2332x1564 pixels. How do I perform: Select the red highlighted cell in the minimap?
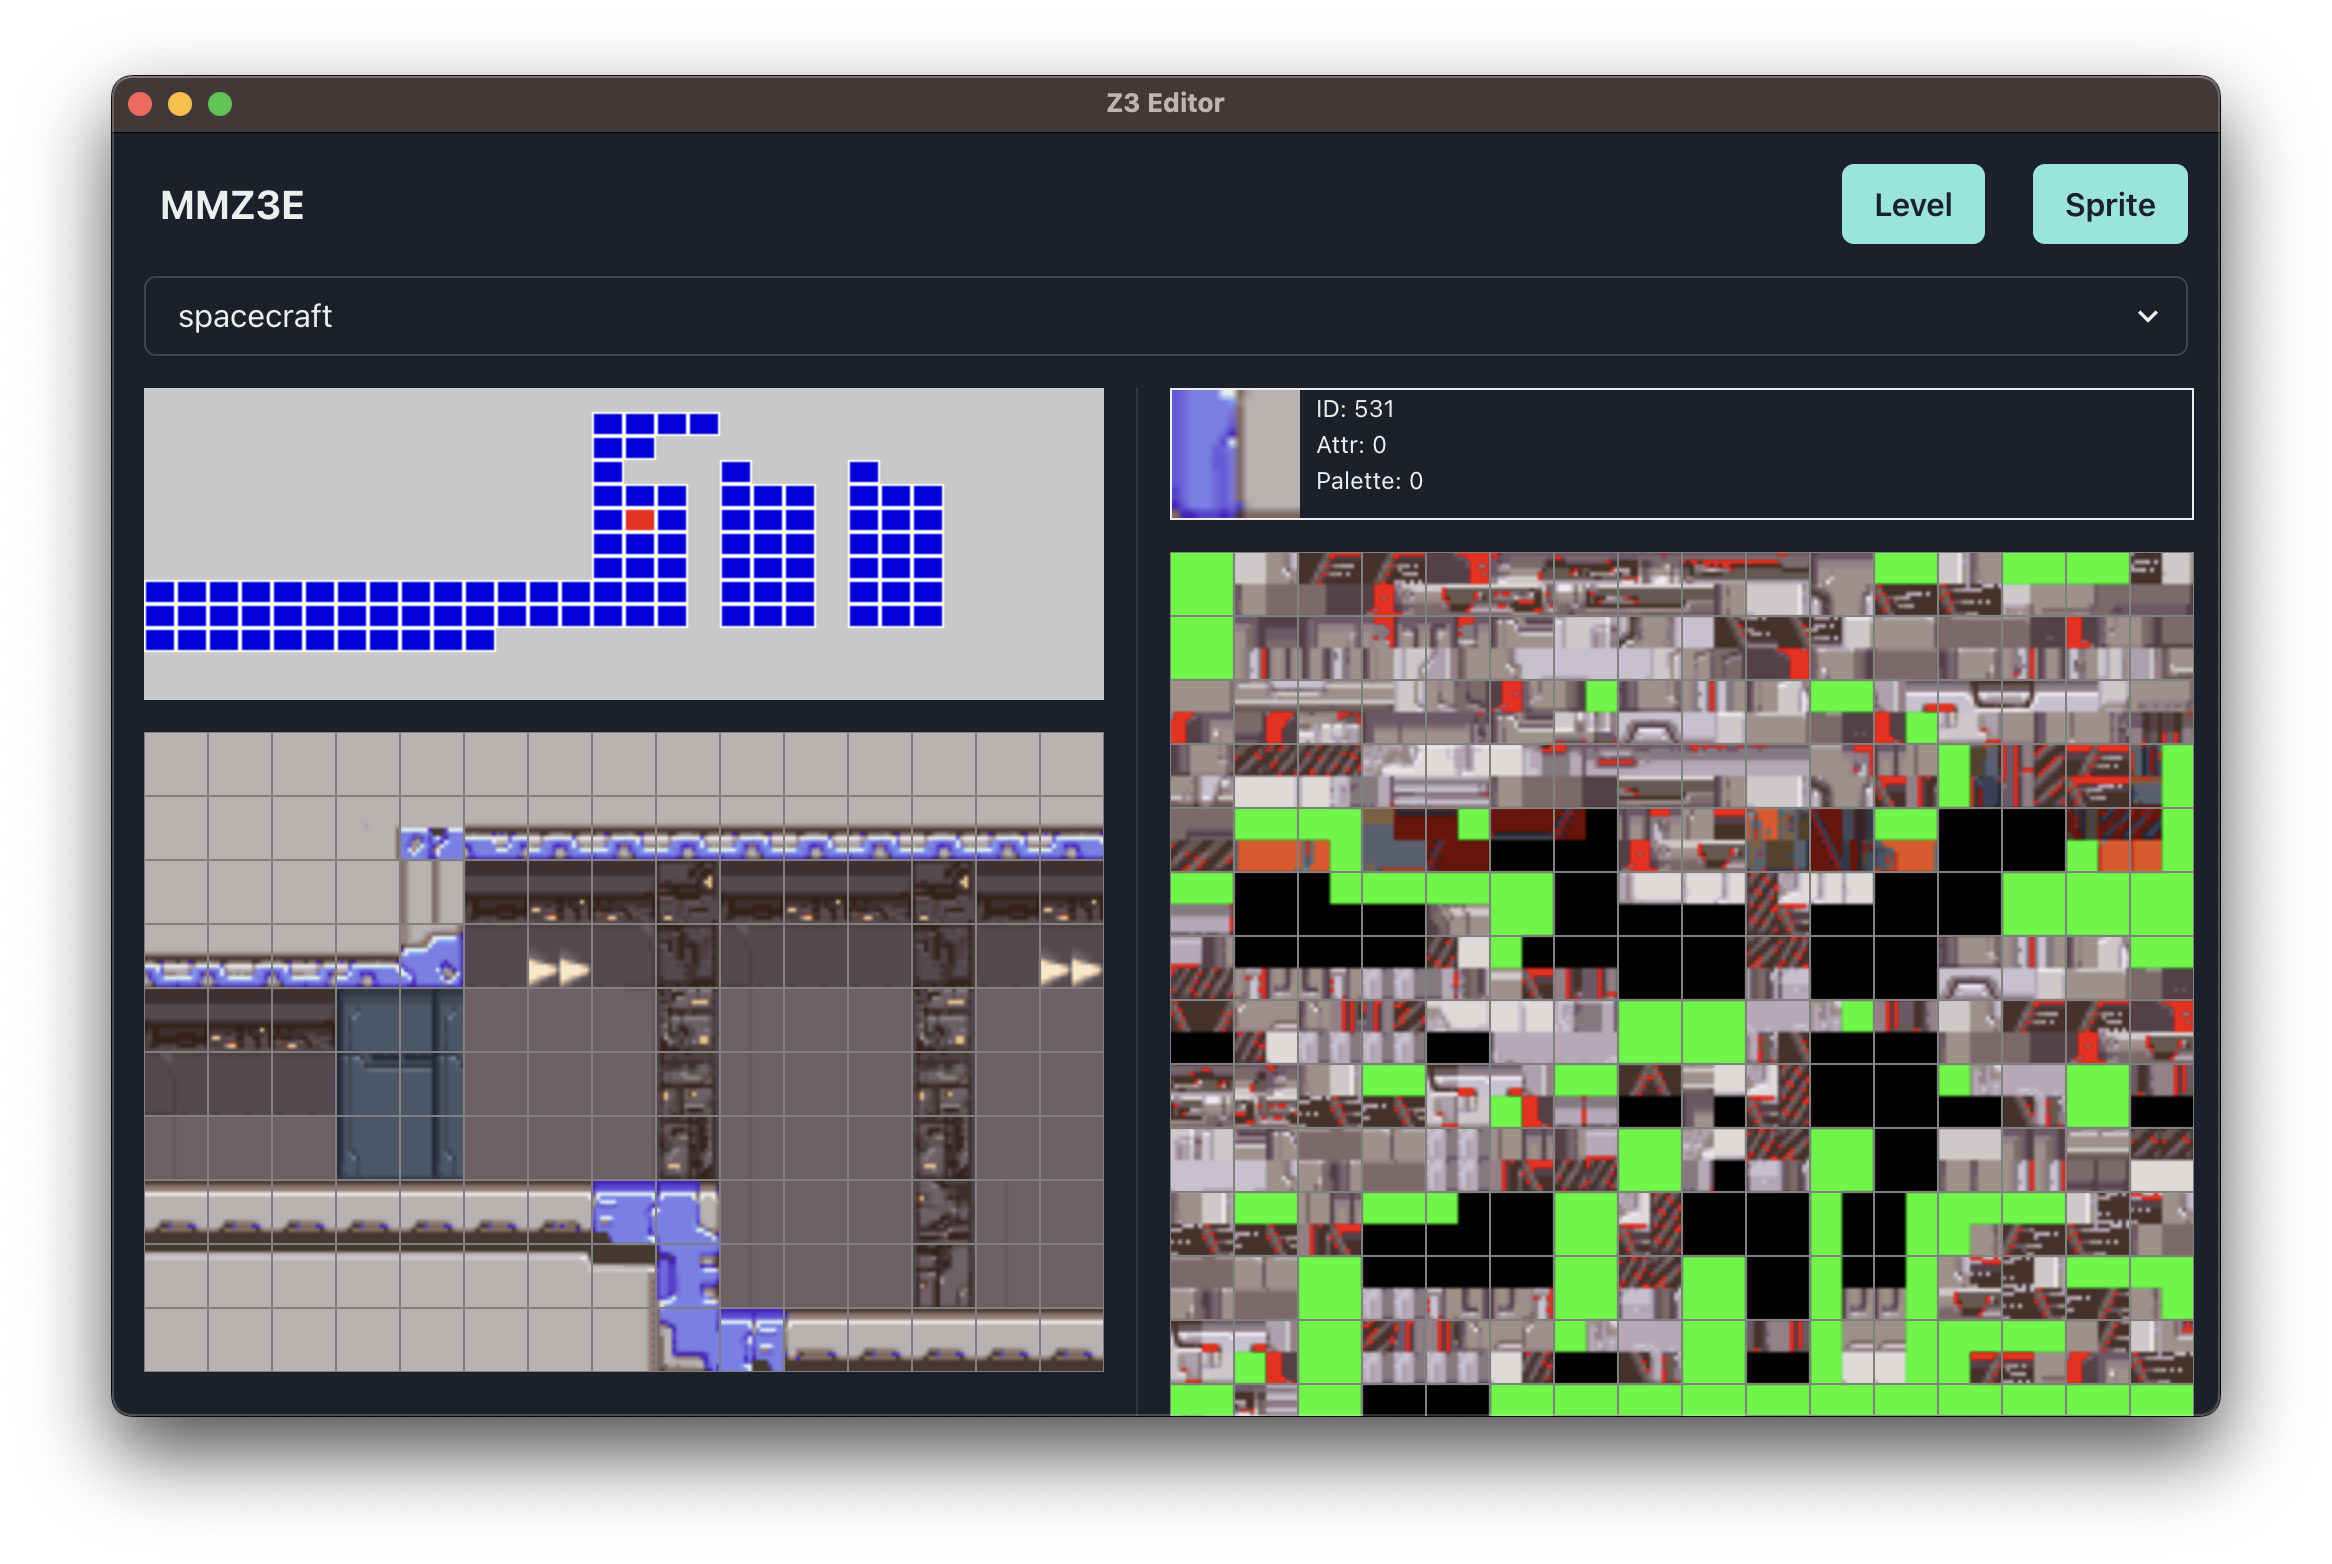[639, 520]
